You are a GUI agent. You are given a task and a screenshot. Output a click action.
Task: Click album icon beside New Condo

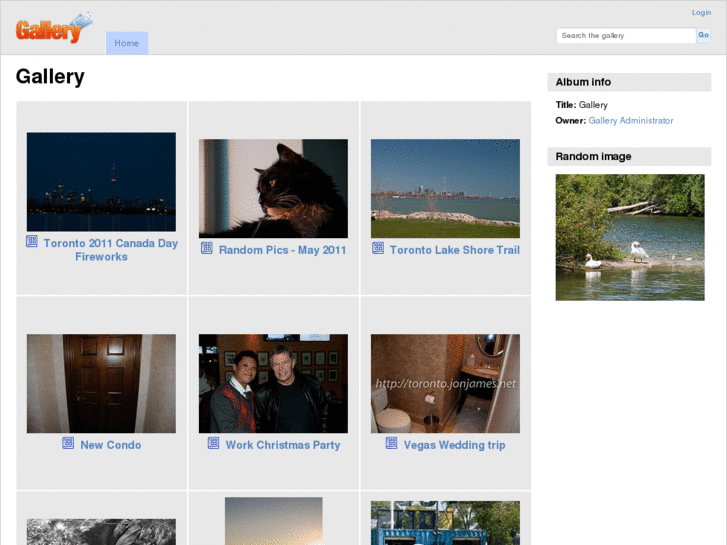[68, 443]
